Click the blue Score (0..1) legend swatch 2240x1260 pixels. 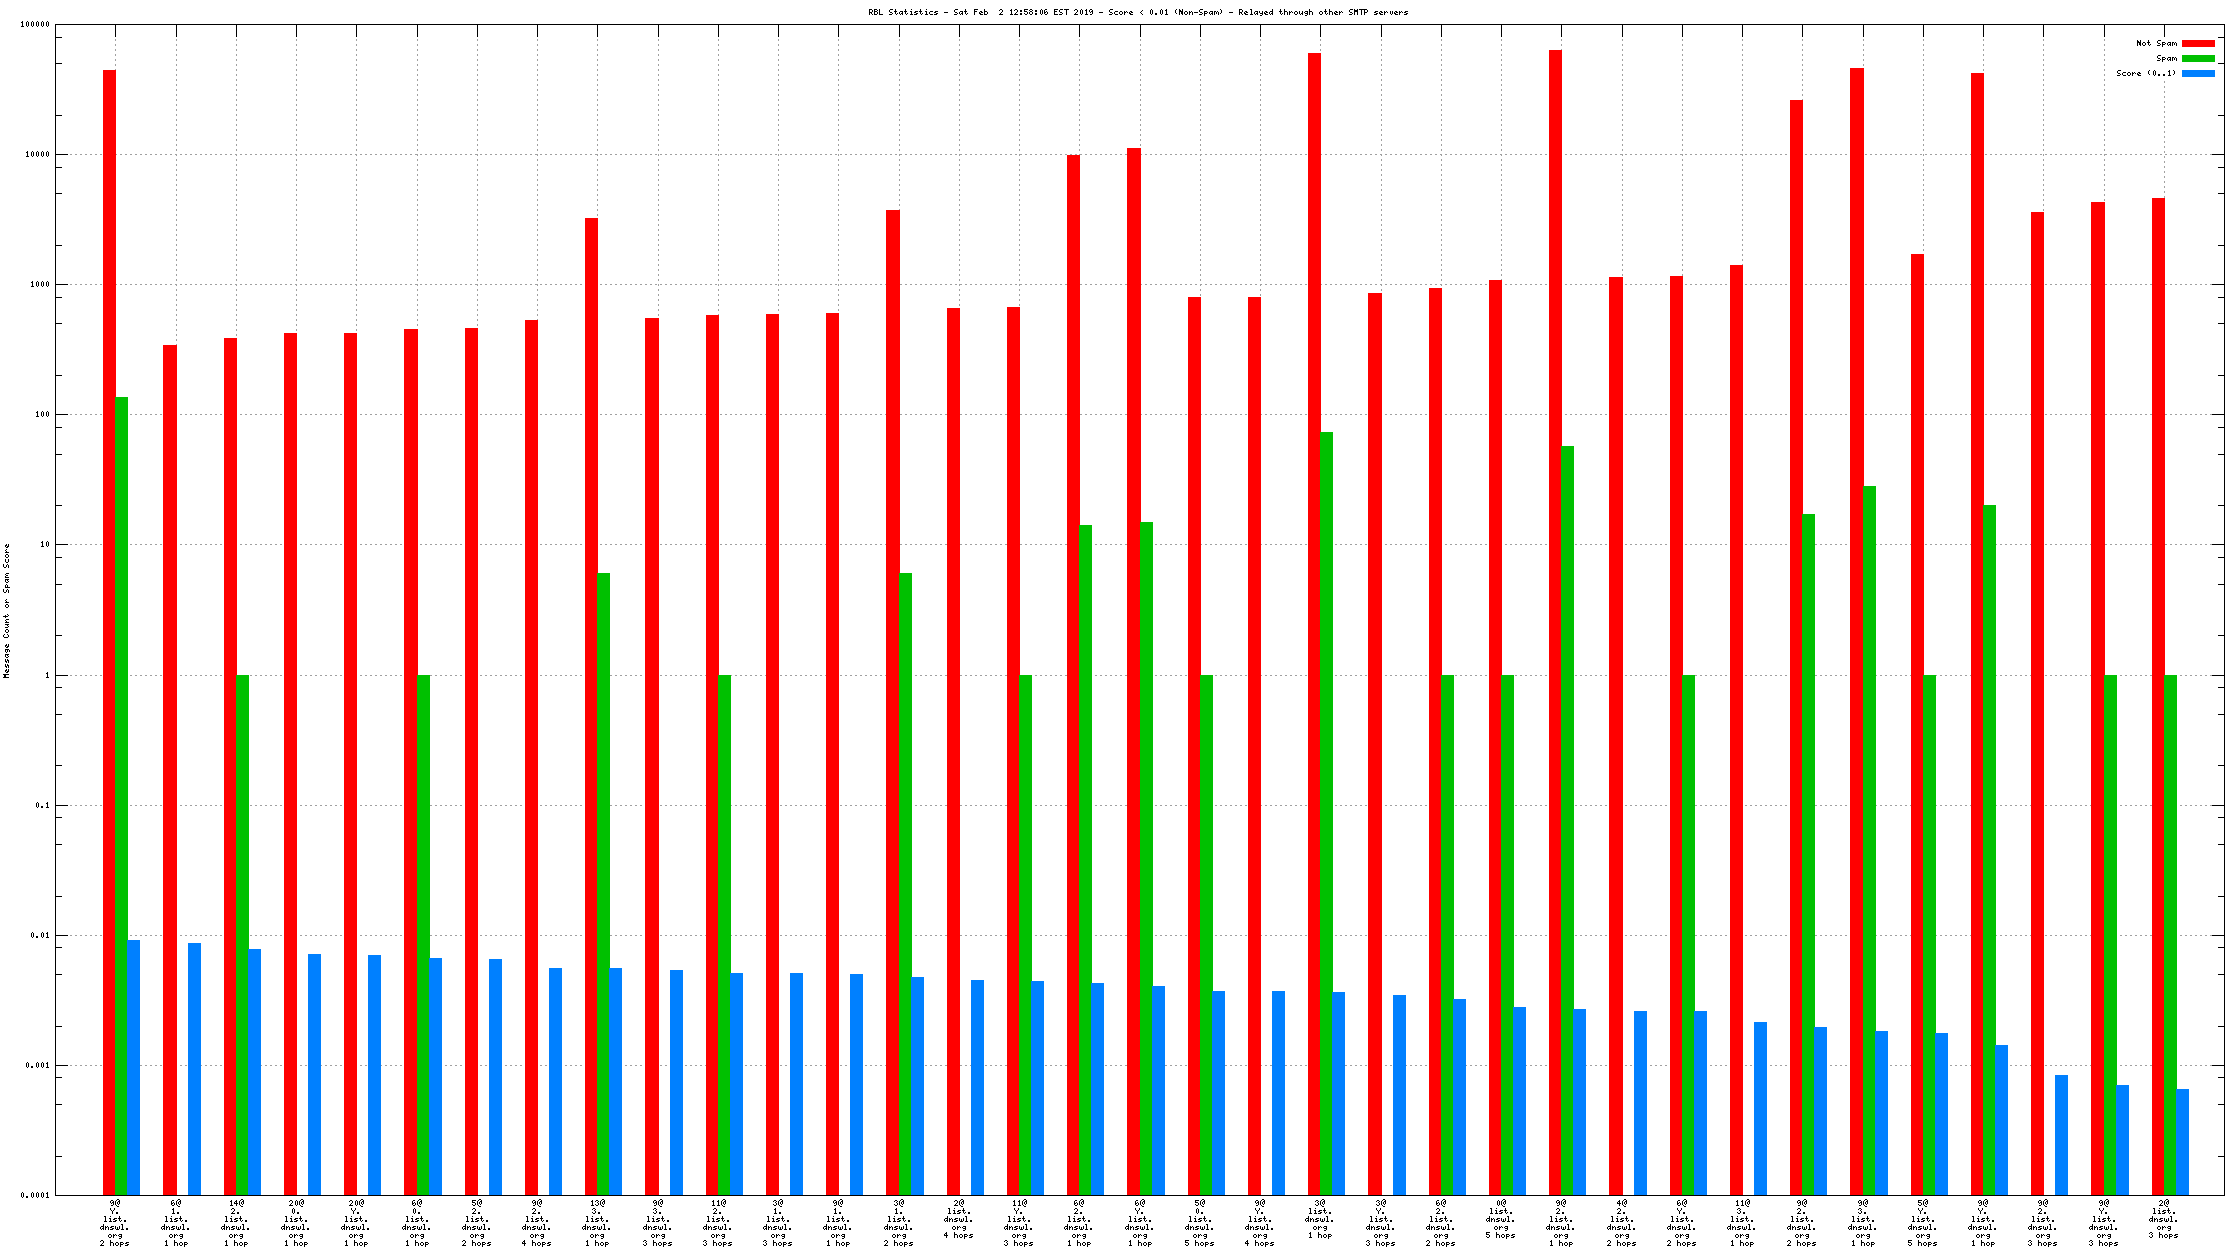pos(2198,73)
